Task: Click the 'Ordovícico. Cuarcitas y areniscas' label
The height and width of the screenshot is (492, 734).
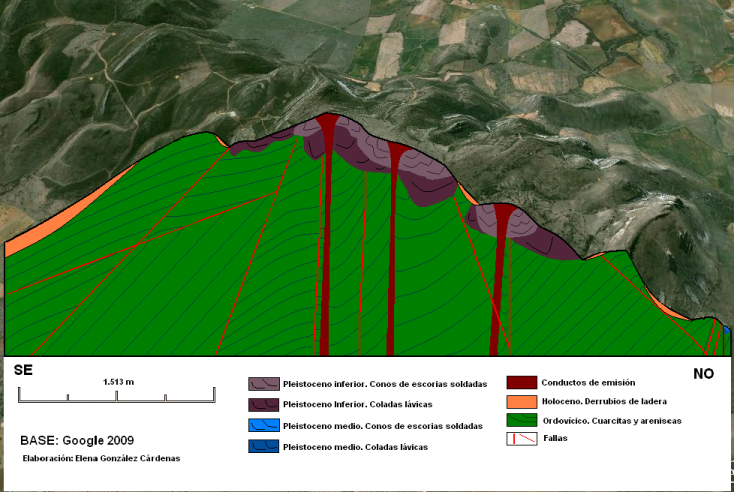Action: 612,421
